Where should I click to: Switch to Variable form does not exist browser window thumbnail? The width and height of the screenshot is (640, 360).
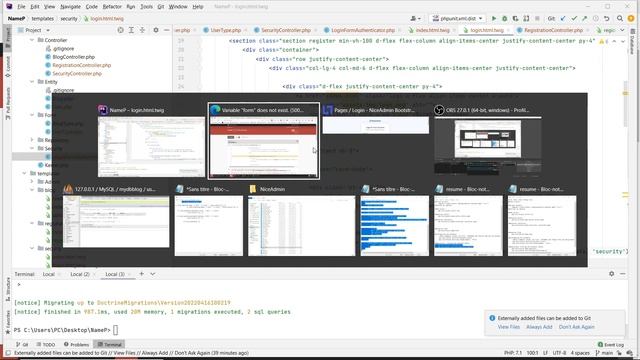click(x=264, y=141)
